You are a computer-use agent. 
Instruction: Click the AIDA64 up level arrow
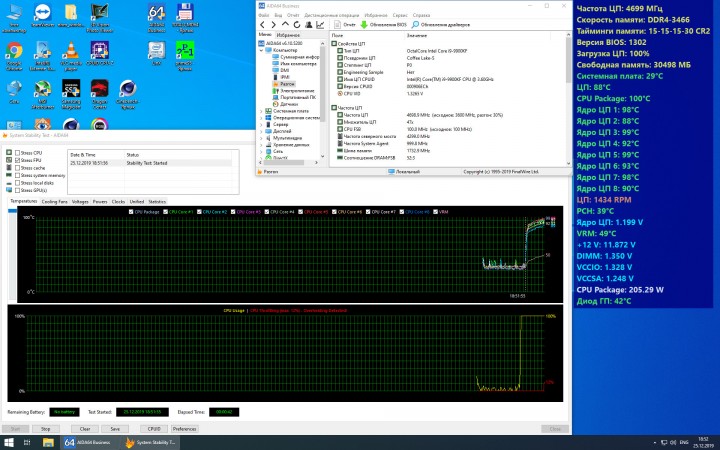(285, 25)
